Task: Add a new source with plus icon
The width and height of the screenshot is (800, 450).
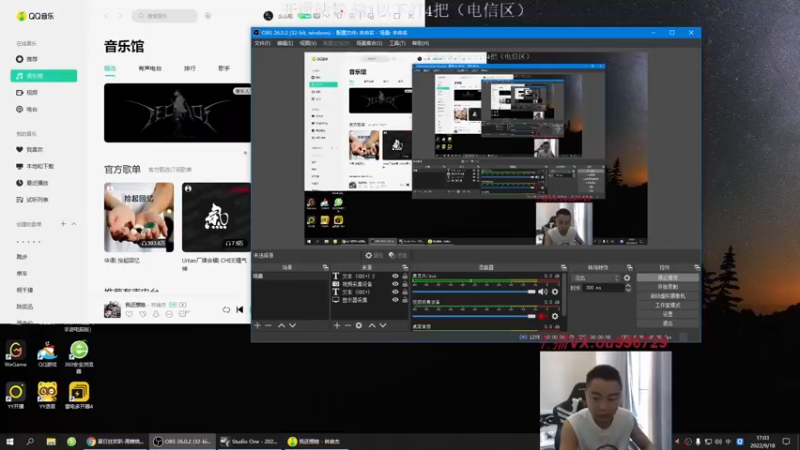Action: tap(337, 326)
